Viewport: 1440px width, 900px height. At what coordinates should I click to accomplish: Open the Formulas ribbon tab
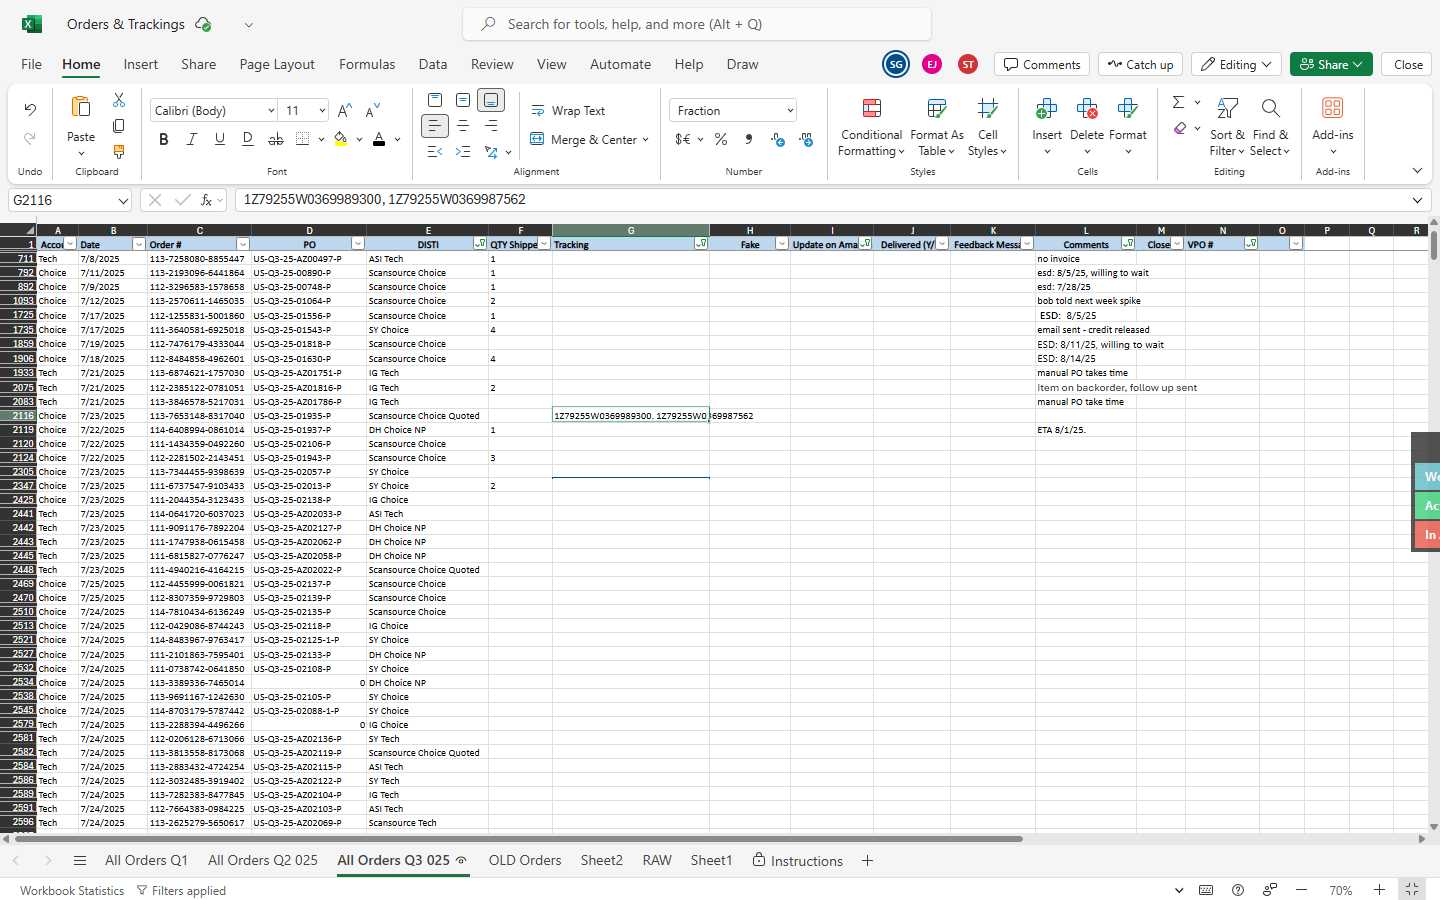[367, 64]
